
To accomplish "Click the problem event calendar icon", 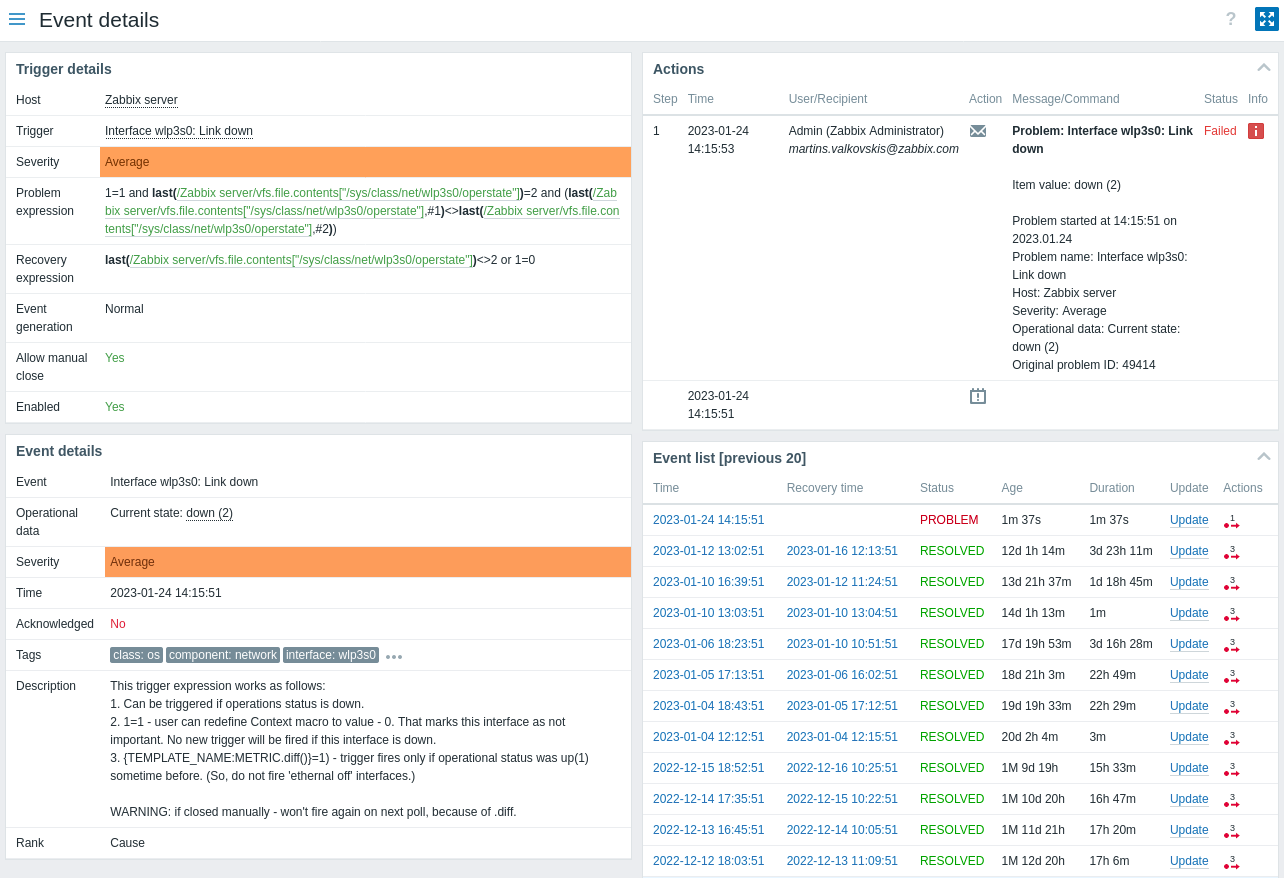I will (978, 396).
